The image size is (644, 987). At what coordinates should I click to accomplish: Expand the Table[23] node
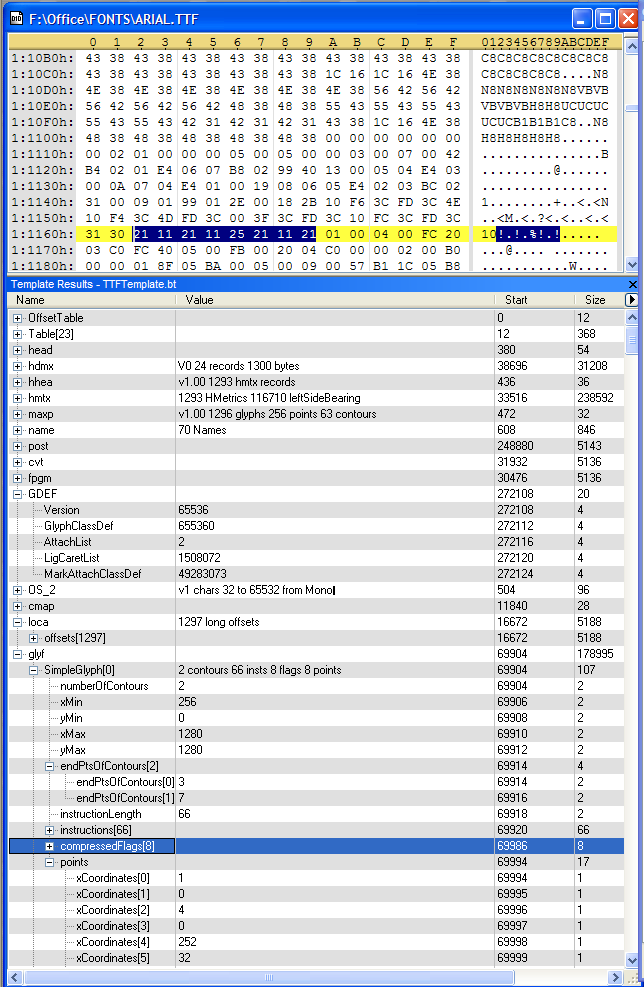point(18,334)
